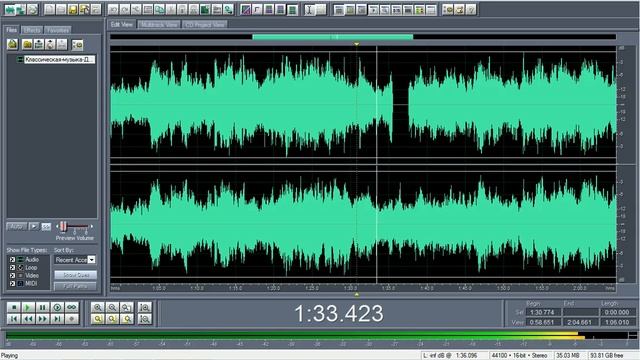640x360 pixels.
Task: Click the empty Sel End field
Action: tap(580, 312)
